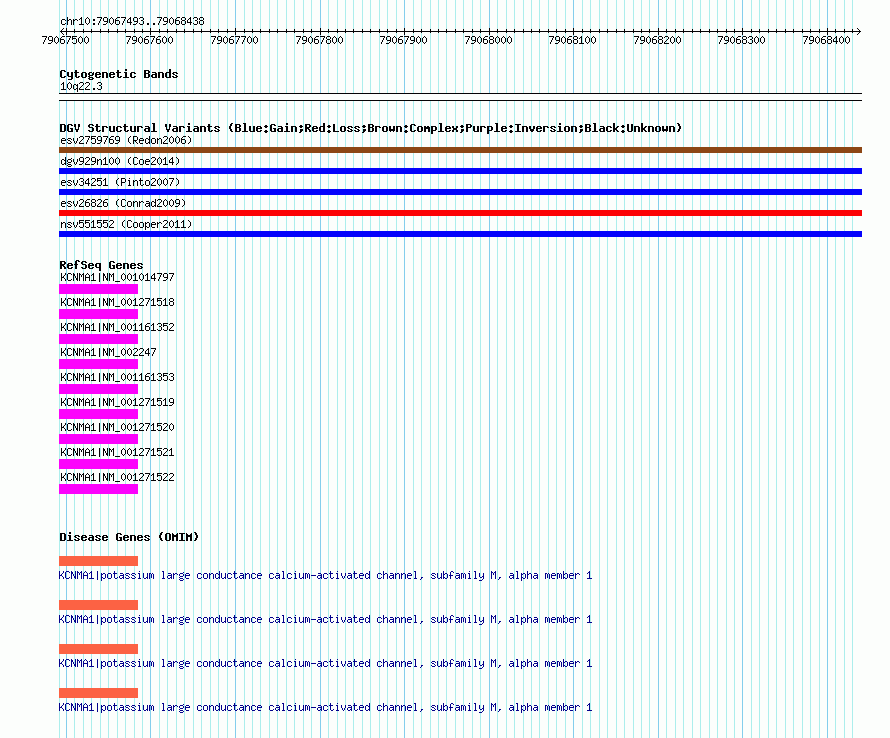The image size is (890, 738).
Task: Click ruler position 79067700
Action: pos(234,40)
